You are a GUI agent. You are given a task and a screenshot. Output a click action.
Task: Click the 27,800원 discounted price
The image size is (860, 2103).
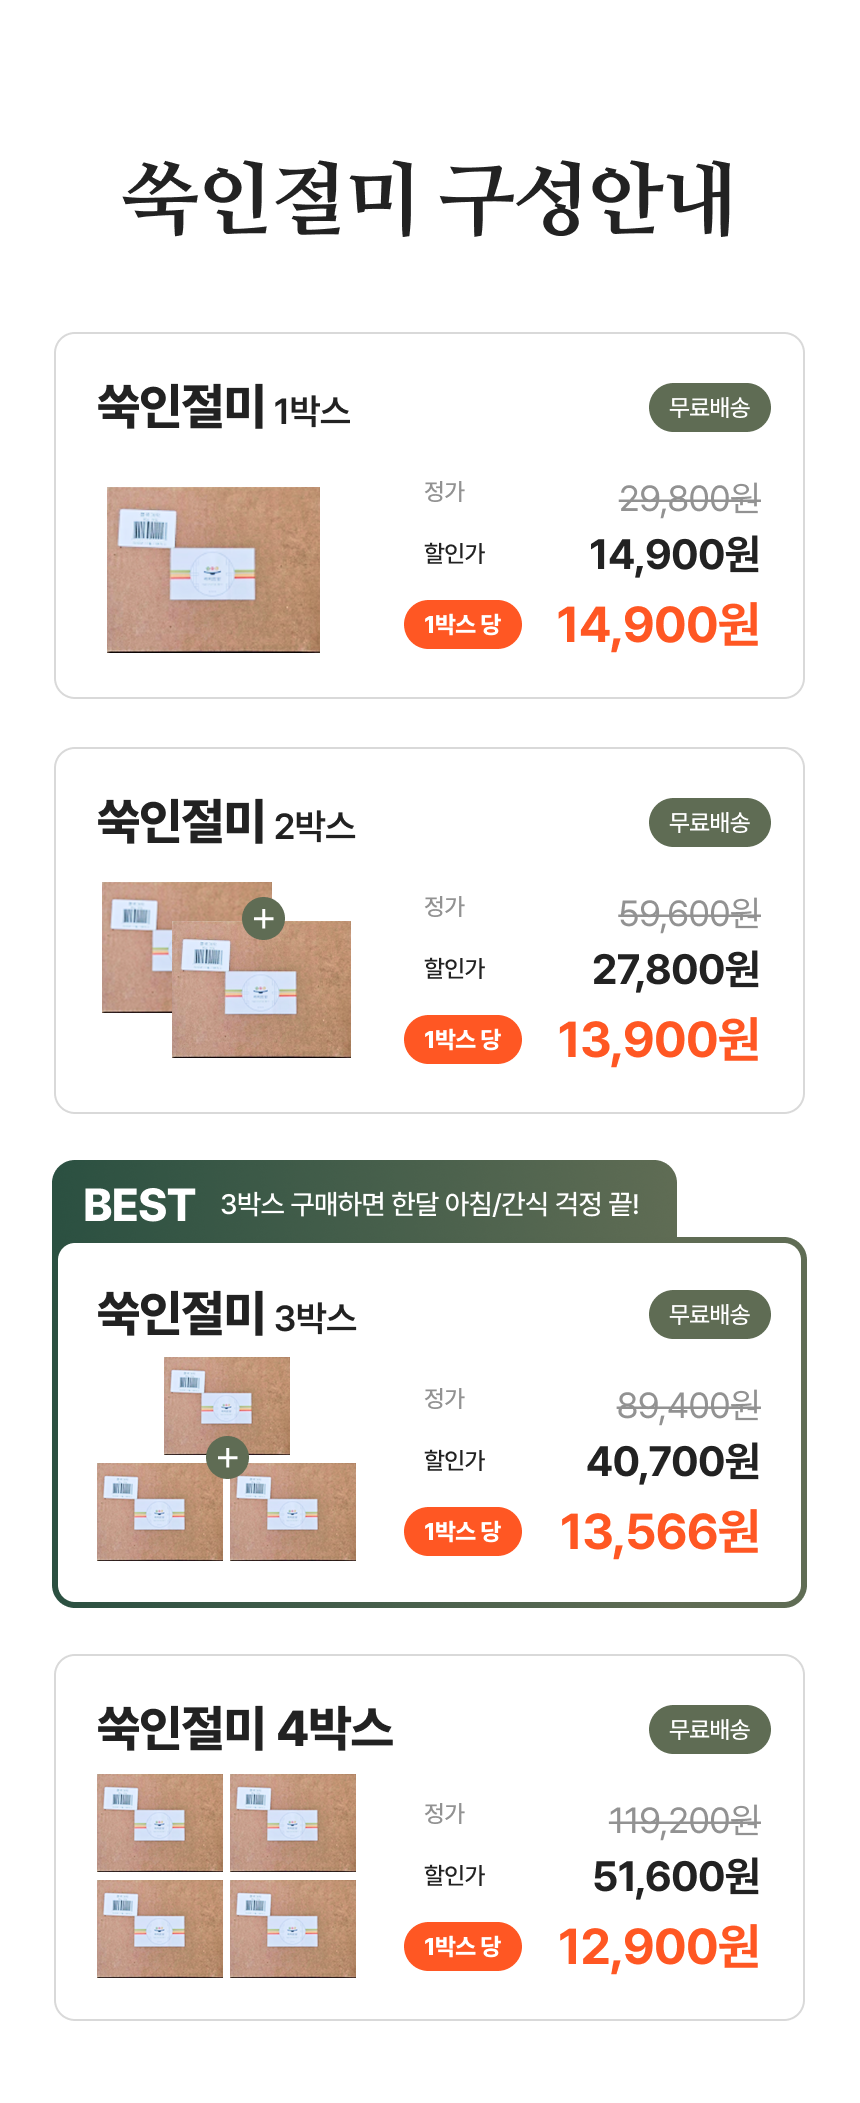pyautogui.click(x=677, y=970)
